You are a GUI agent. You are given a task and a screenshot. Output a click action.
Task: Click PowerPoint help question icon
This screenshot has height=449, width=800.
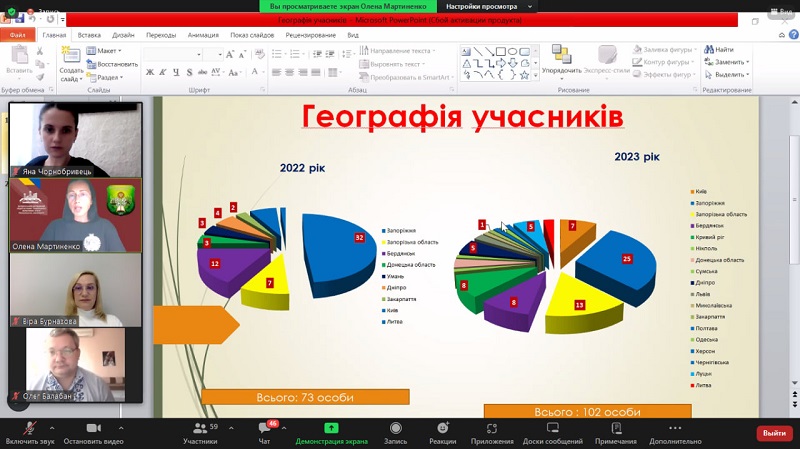click(793, 35)
